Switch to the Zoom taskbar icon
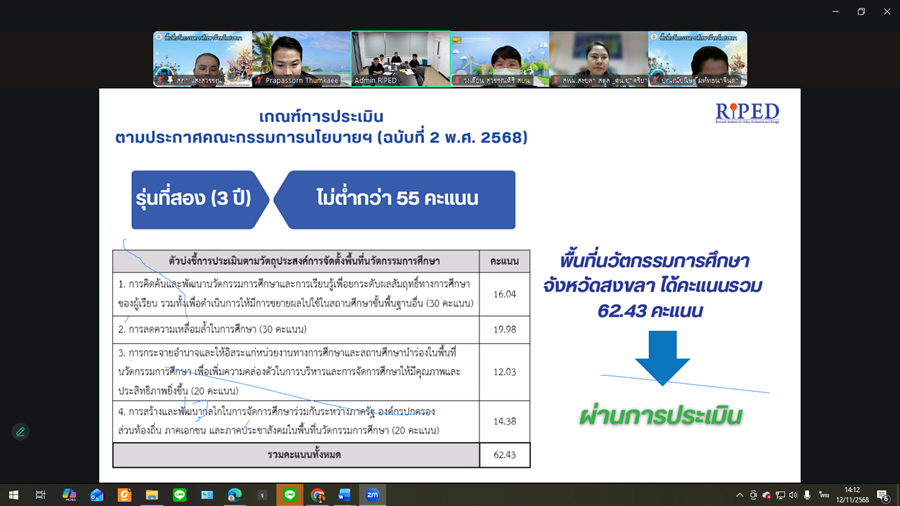Image resolution: width=900 pixels, height=506 pixels. coord(373,495)
